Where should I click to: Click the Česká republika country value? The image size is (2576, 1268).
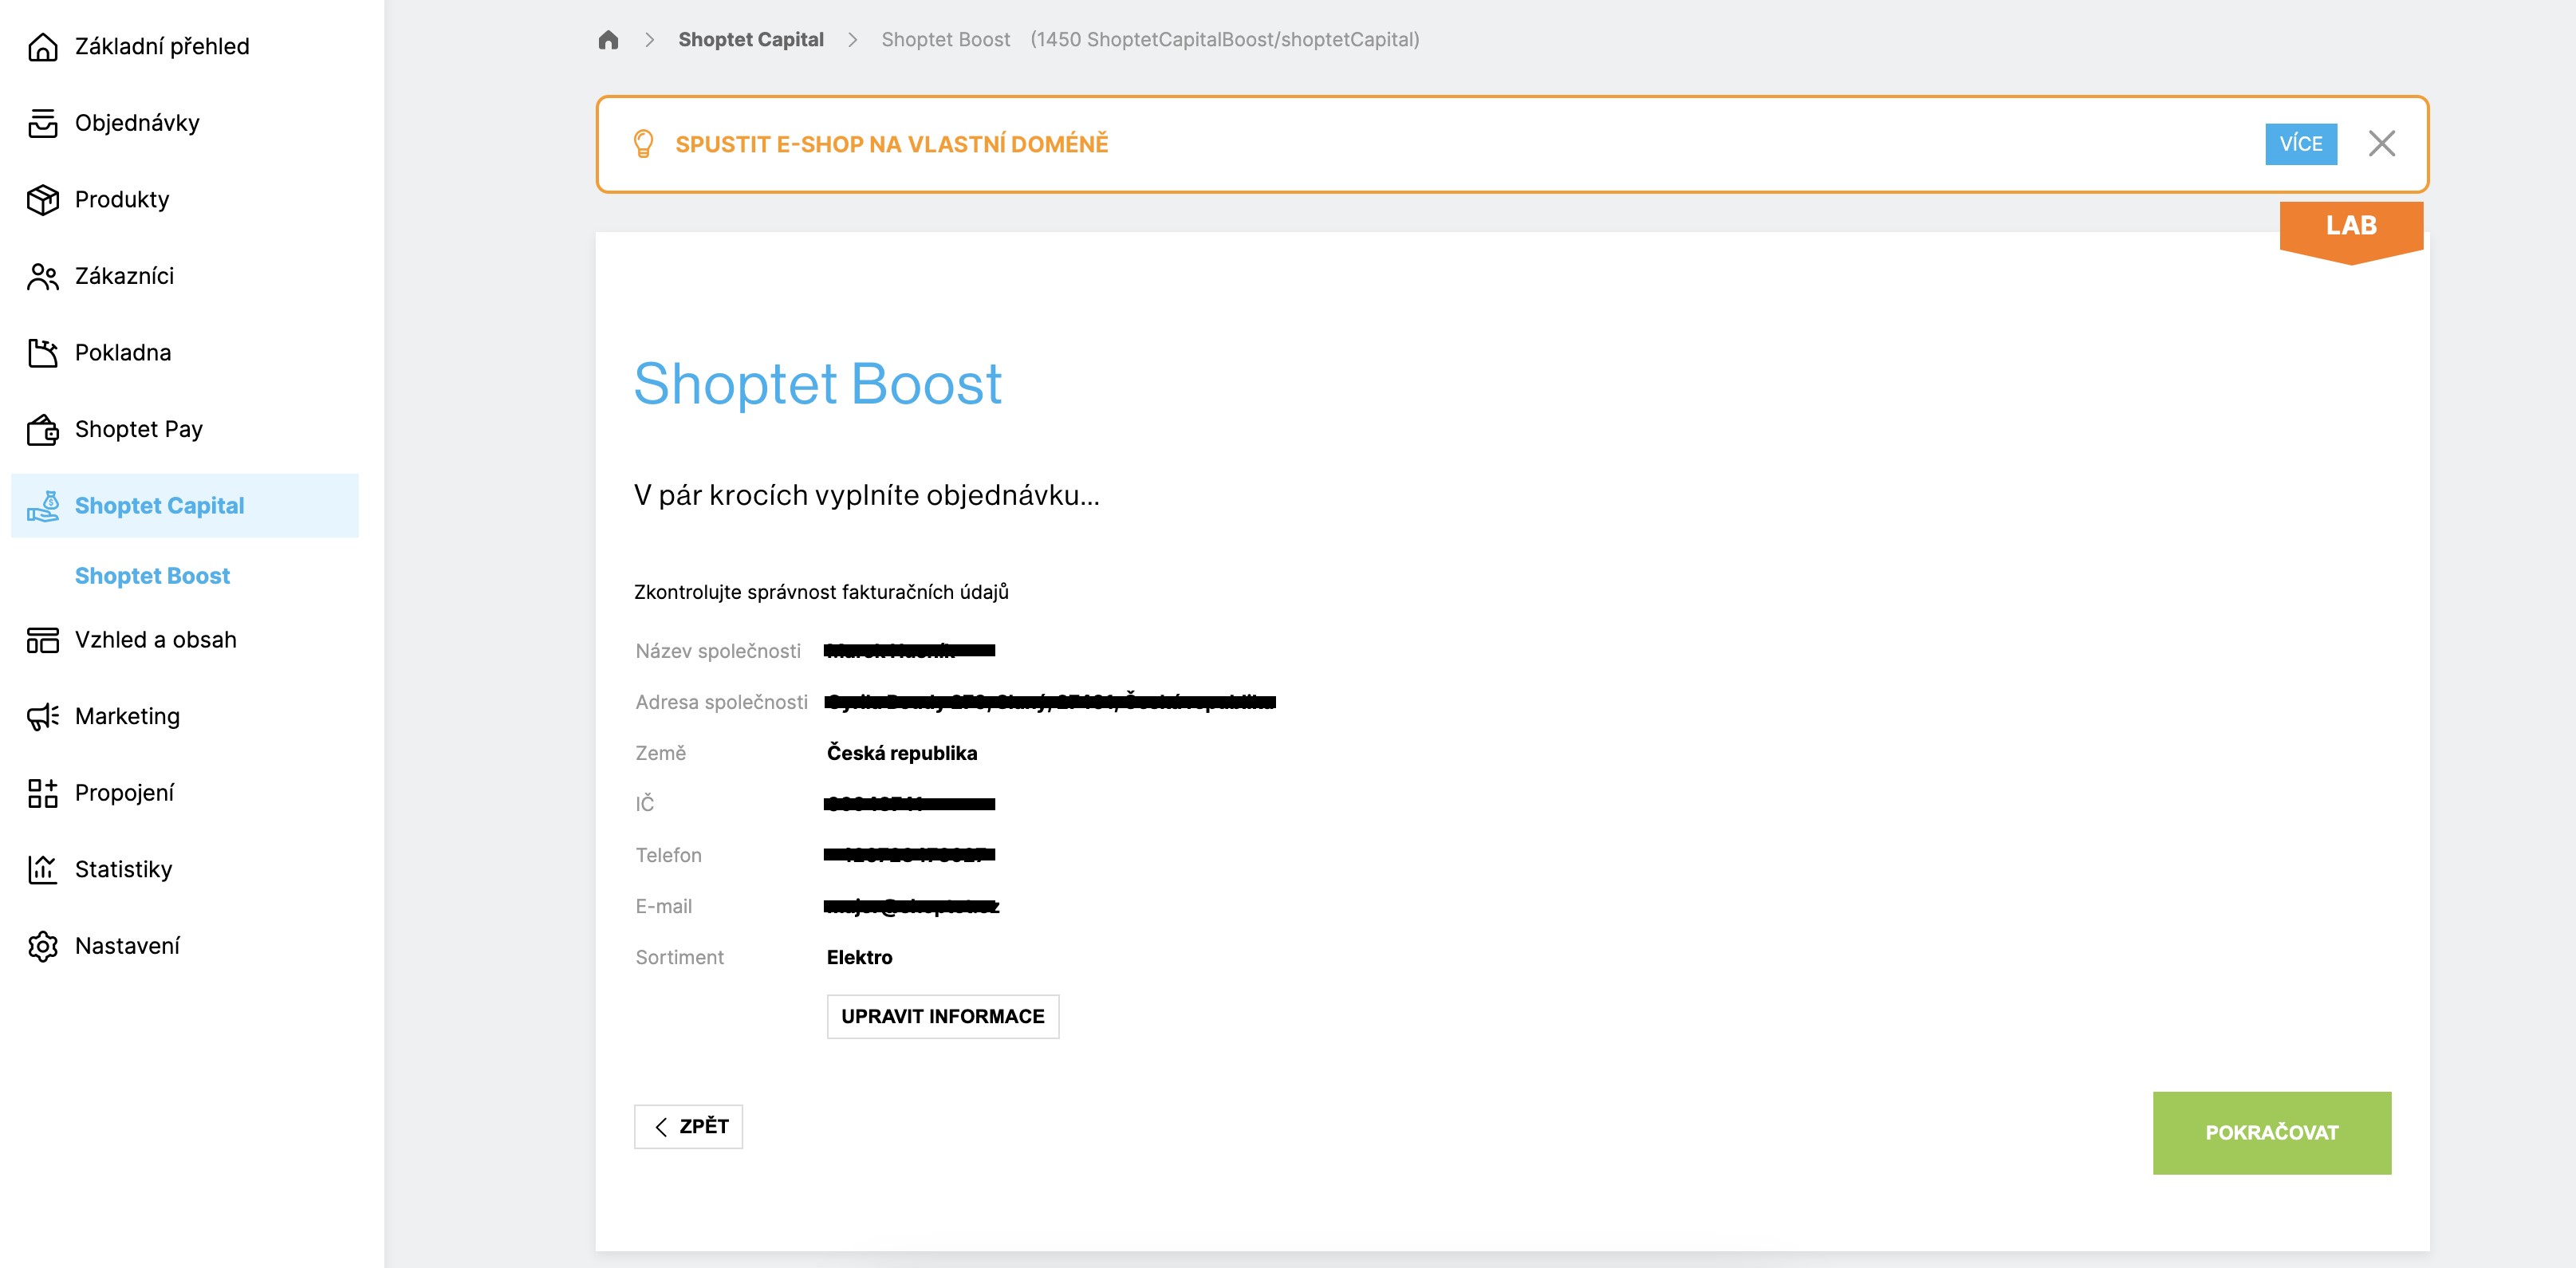coord(901,753)
